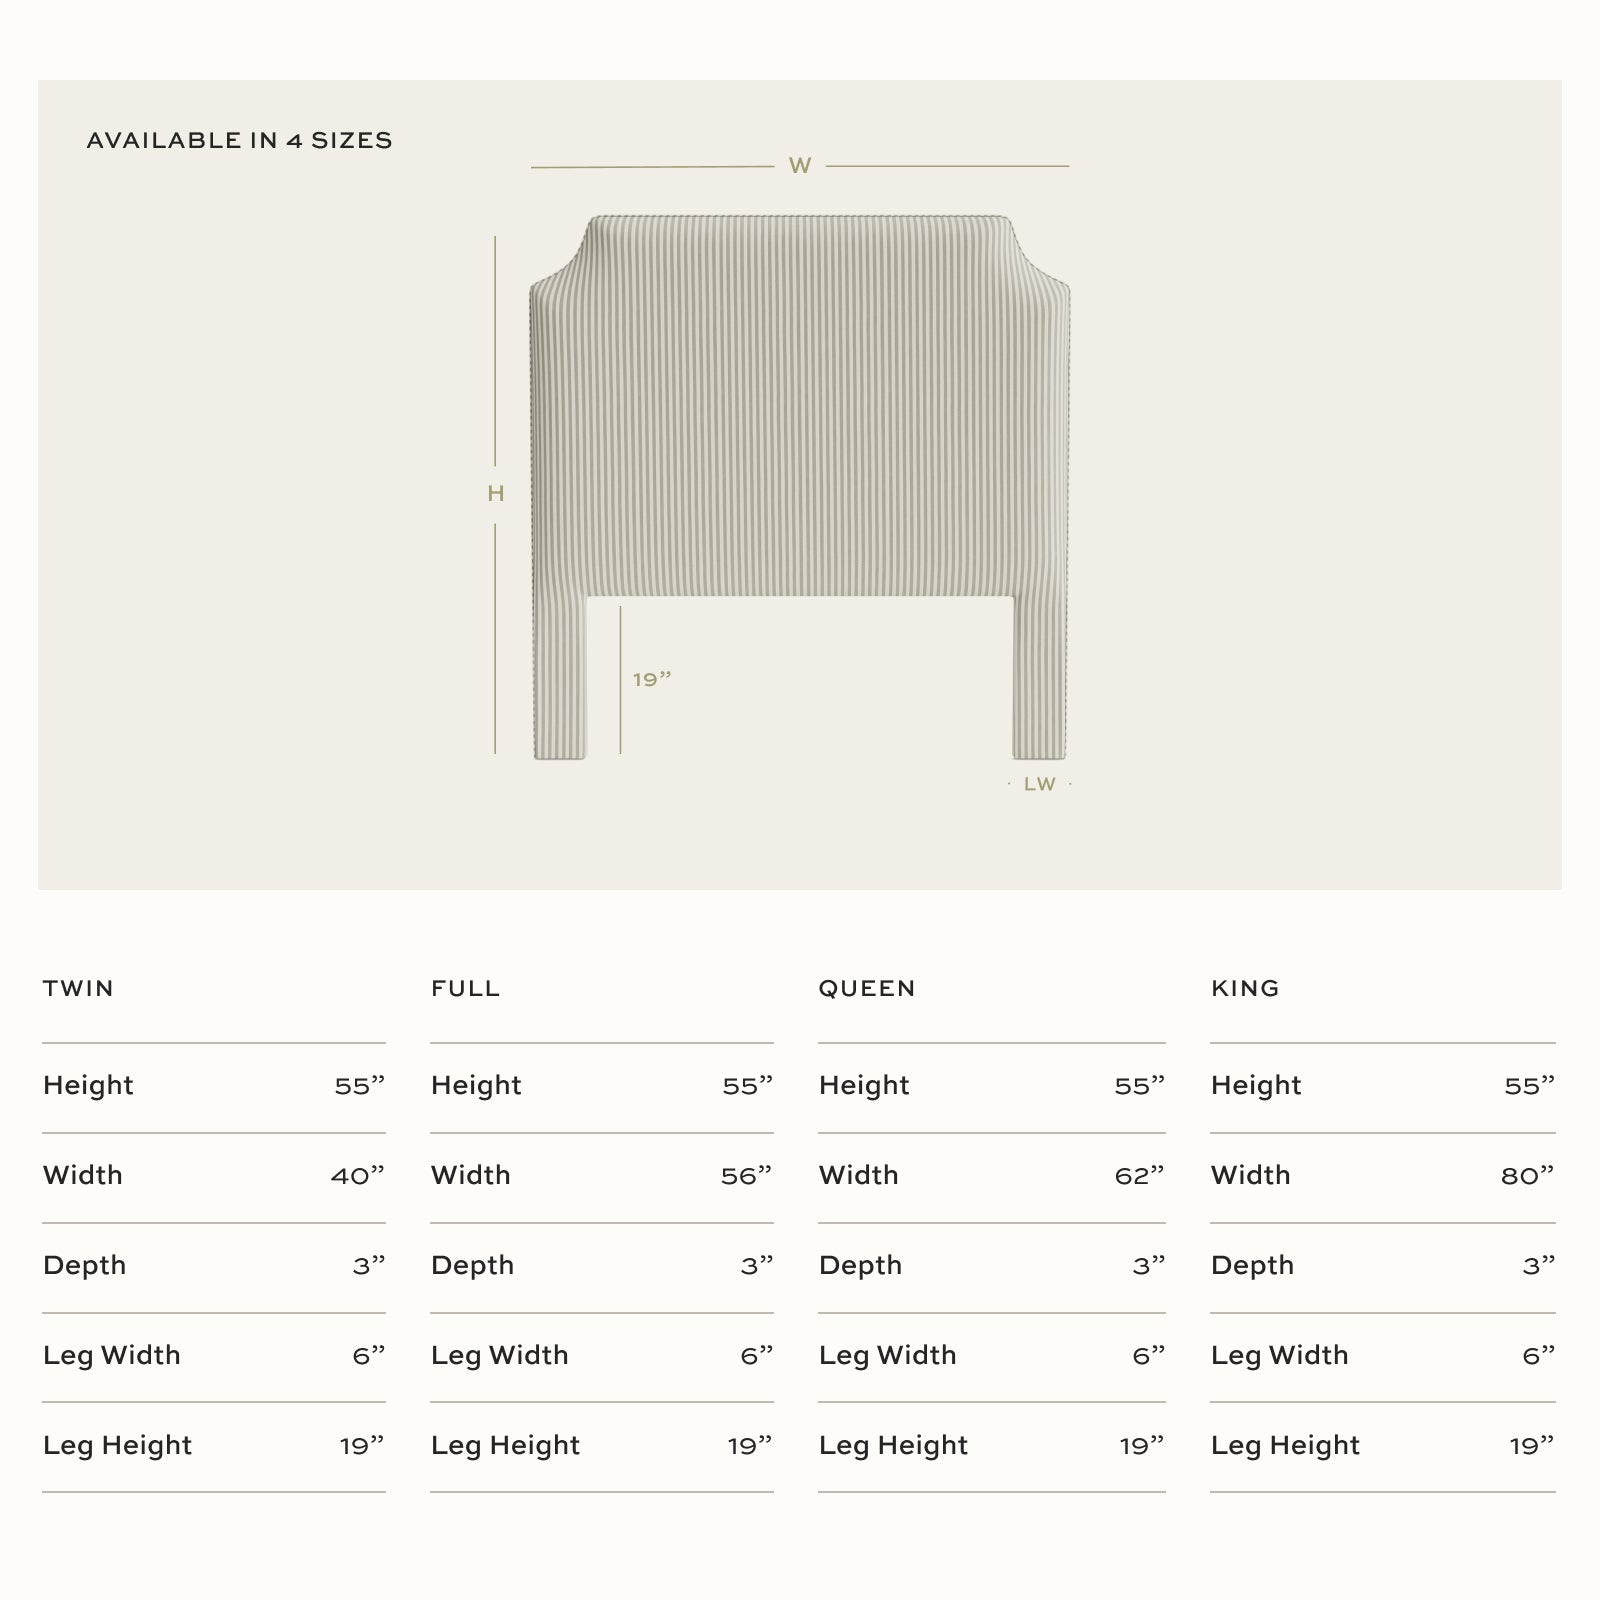The width and height of the screenshot is (1600, 1600).
Task: Select the KING size heading
Action: [x=1245, y=988]
